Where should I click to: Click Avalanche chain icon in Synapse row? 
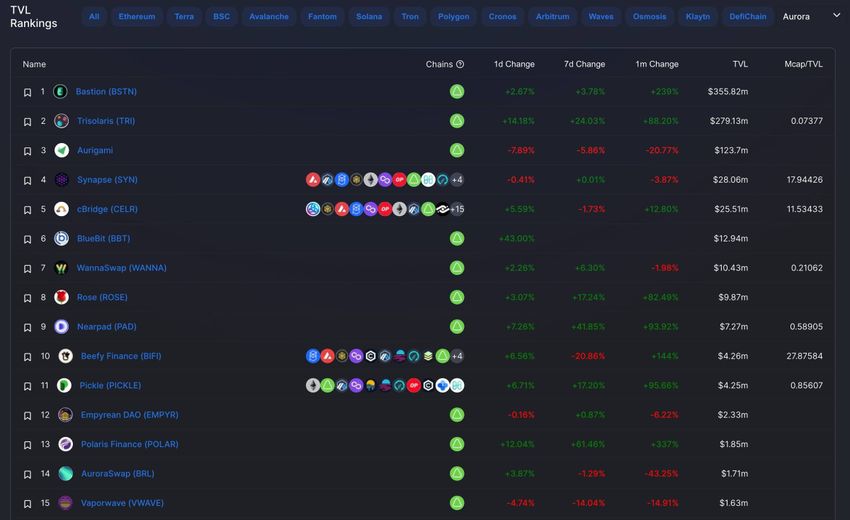coord(313,179)
